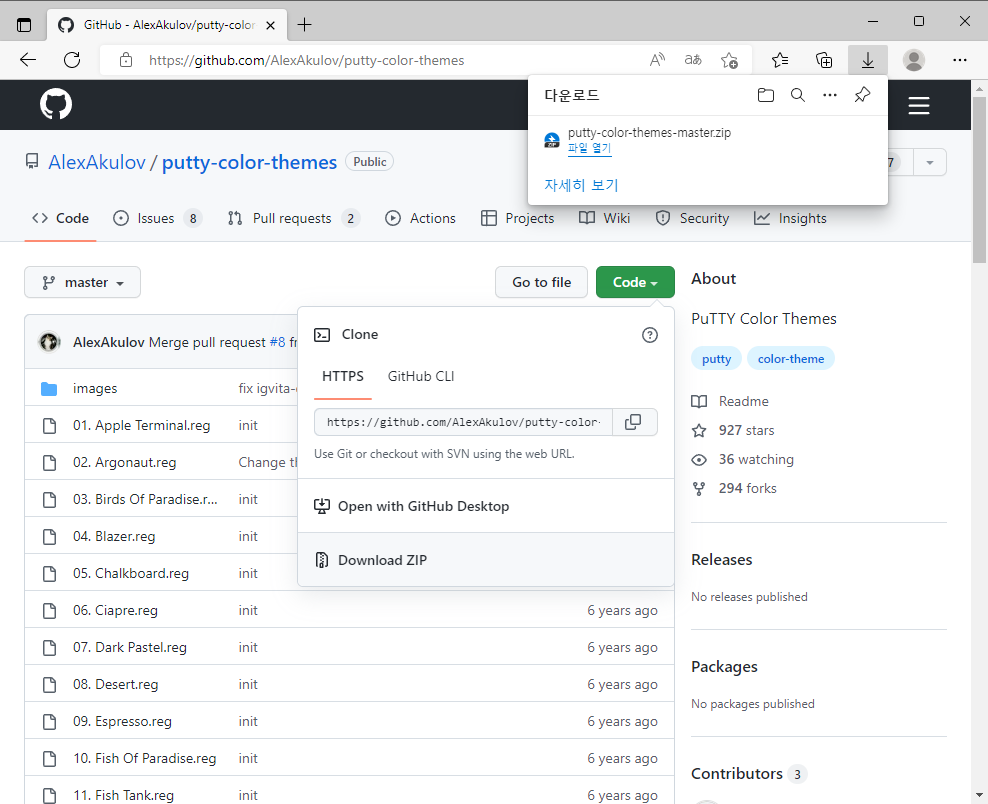Open more options in the Downloads panel

(830, 95)
